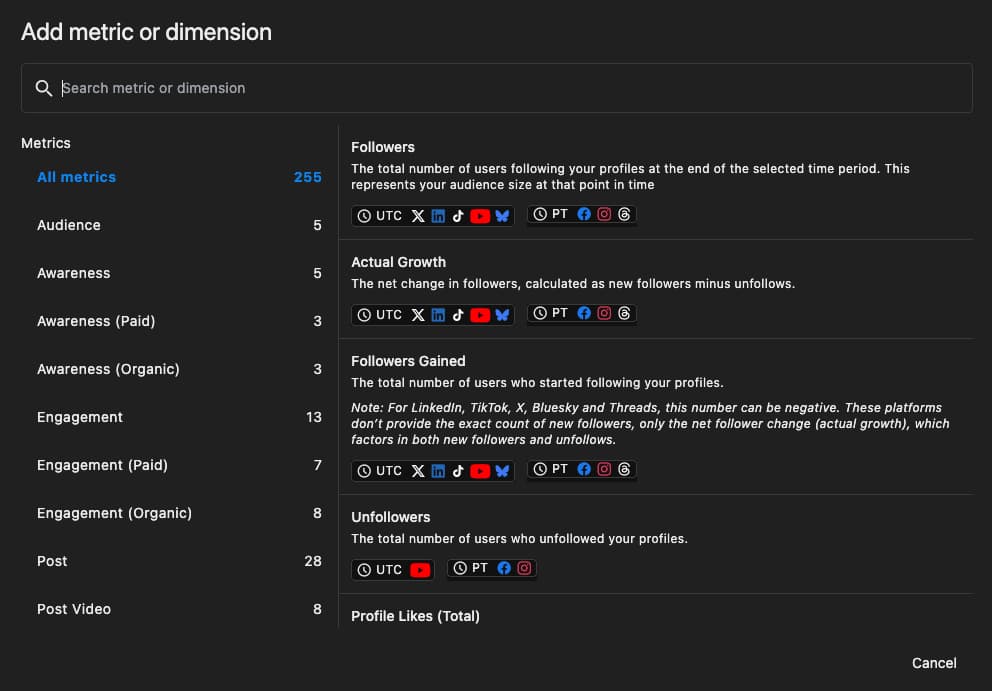Click the LinkedIn icon under Actual Growth

point(438,315)
